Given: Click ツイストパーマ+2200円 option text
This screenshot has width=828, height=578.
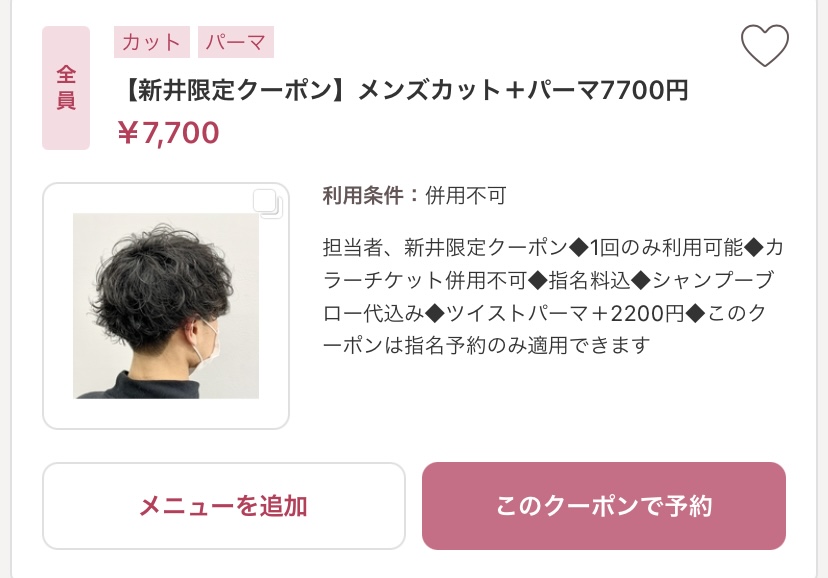Looking at the screenshot, I should [565, 313].
